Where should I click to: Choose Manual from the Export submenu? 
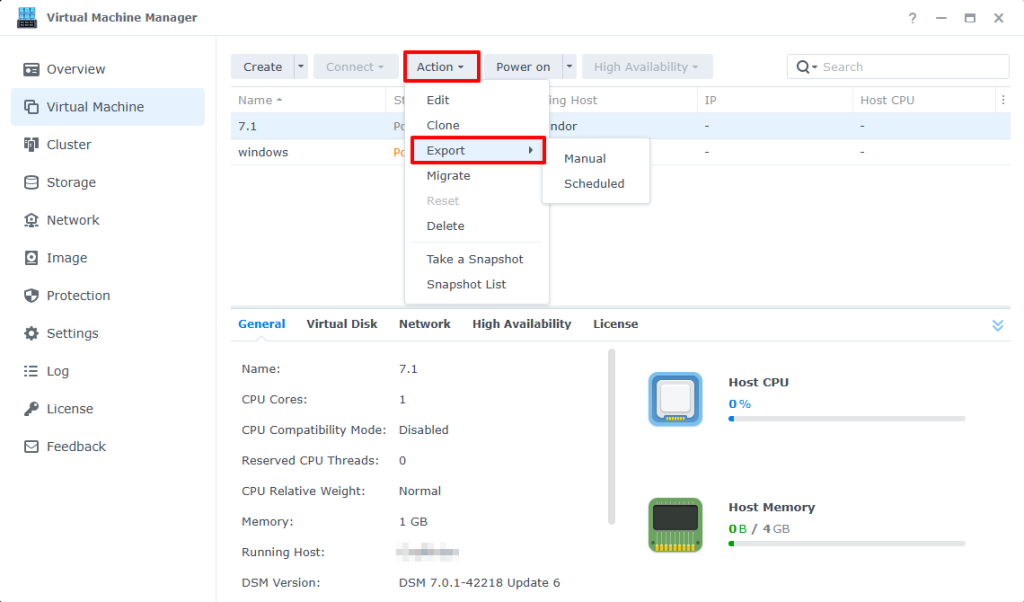pos(585,159)
